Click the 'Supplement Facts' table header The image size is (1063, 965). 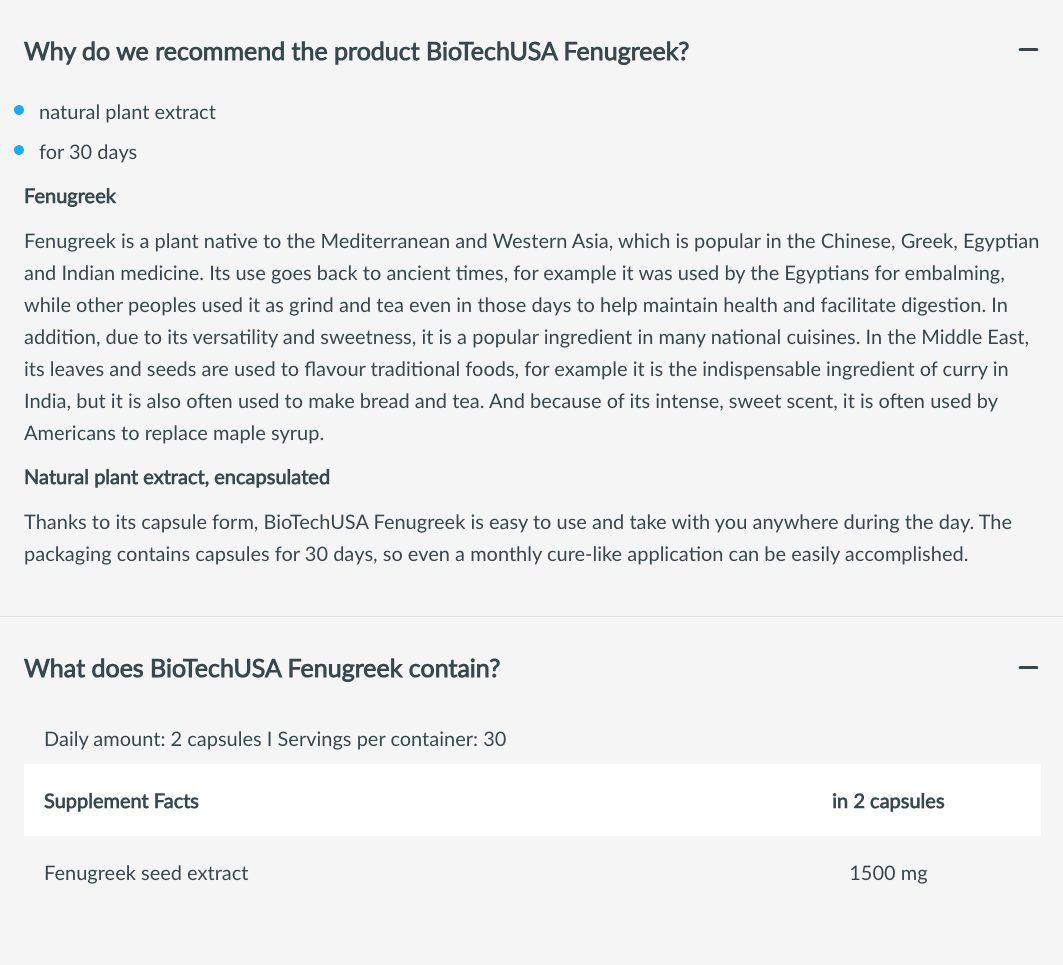pyautogui.click(x=121, y=802)
